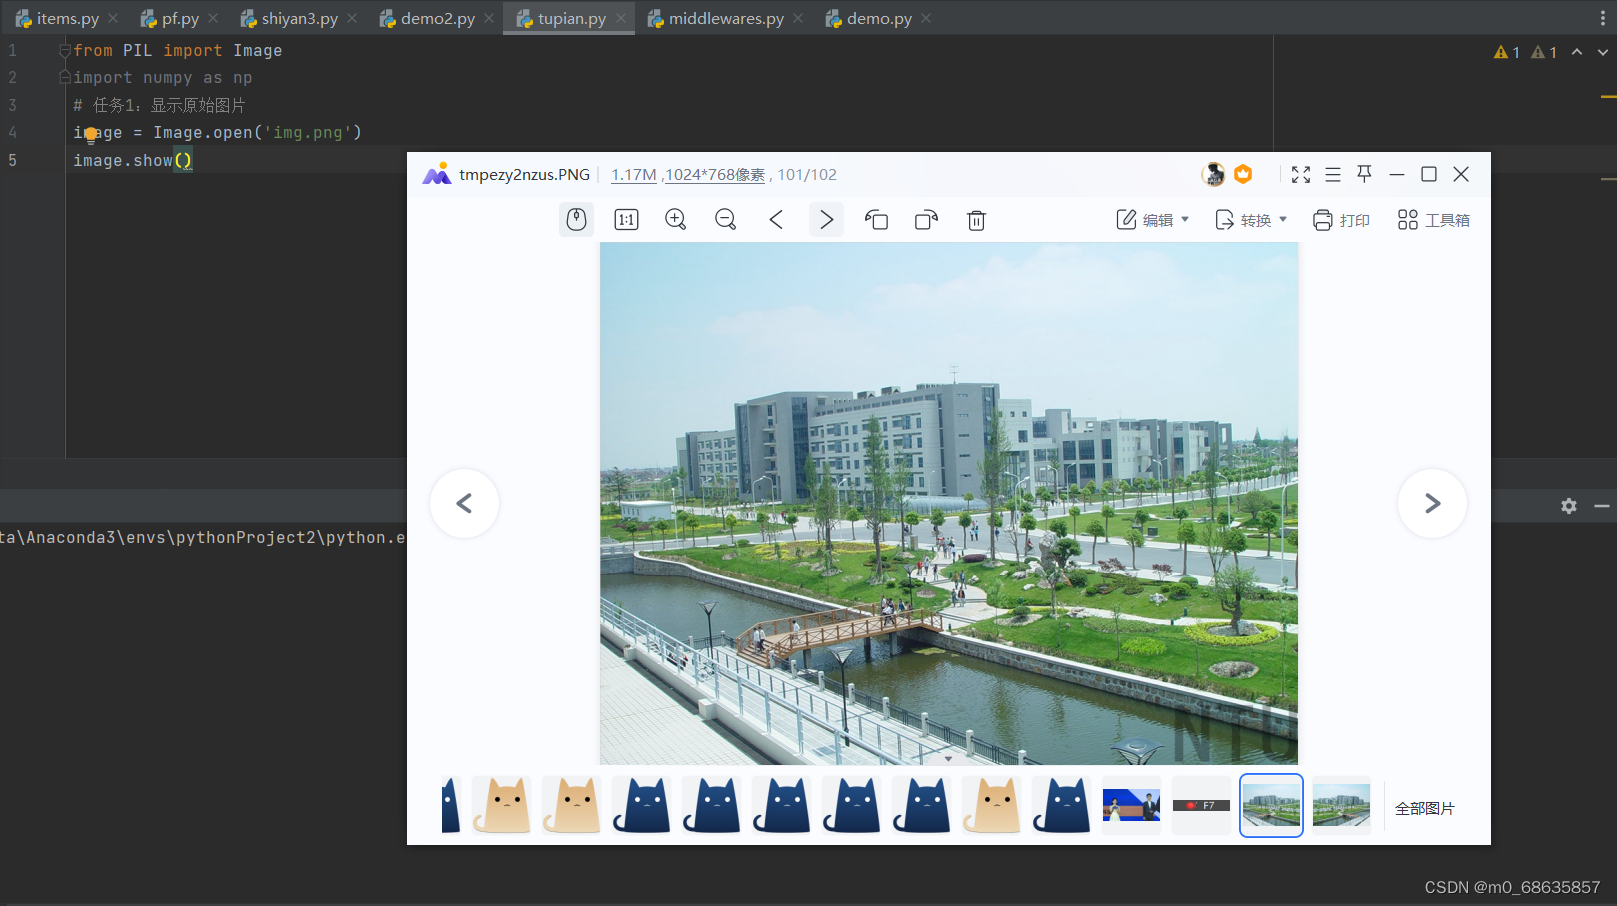The height and width of the screenshot is (906, 1617).
Task: Jump to next highlighted error arrow
Action: [1603, 52]
